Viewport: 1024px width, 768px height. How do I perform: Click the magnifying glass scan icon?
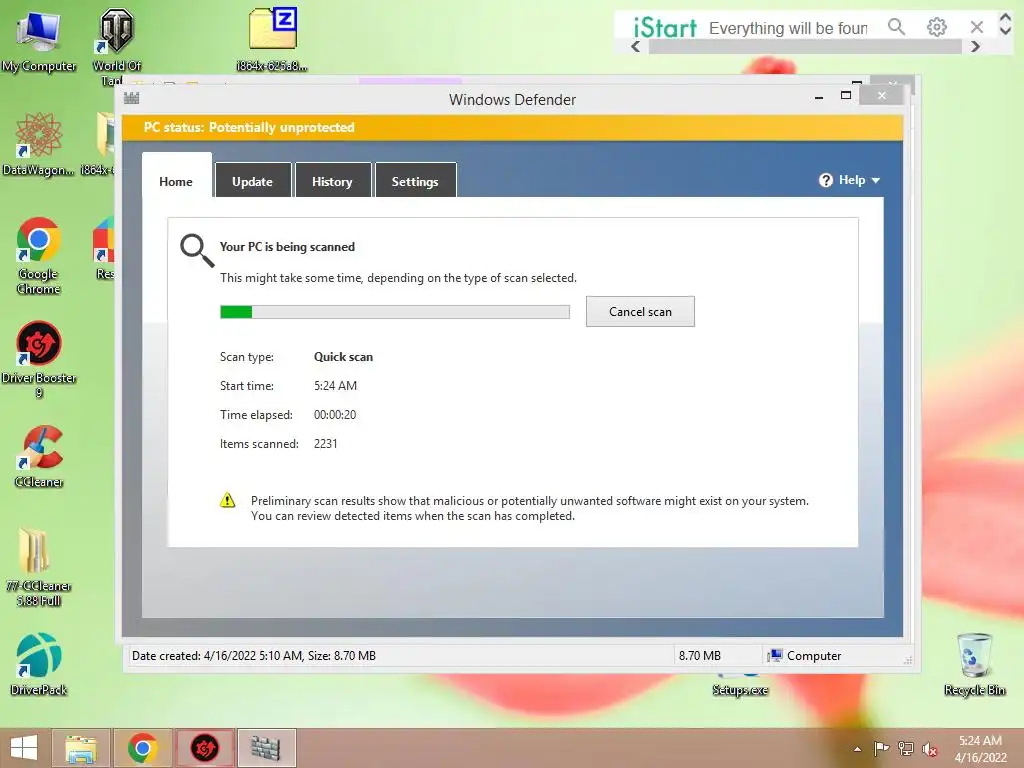197,250
